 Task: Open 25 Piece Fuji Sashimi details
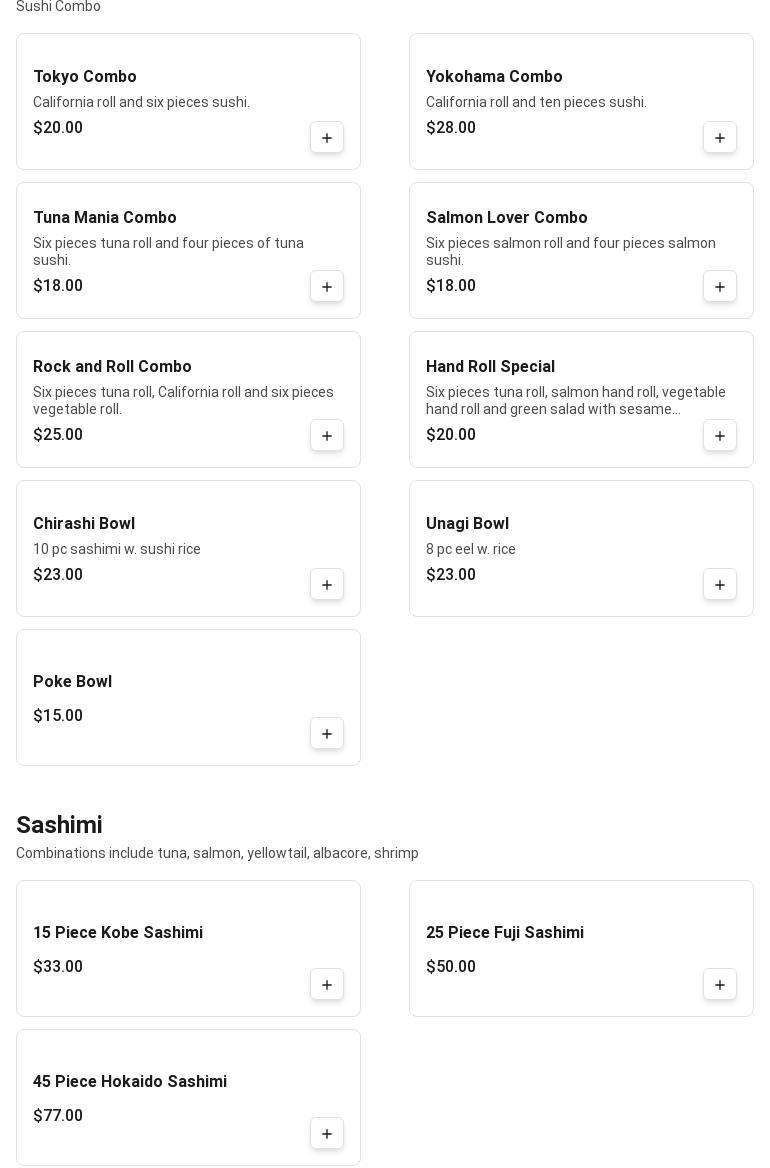pyautogui.click(x=505, y=933)
